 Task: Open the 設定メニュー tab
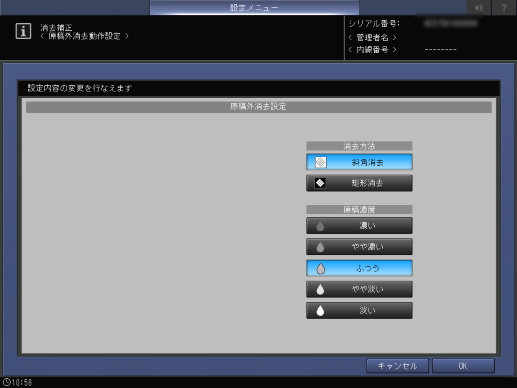(254, 7)
